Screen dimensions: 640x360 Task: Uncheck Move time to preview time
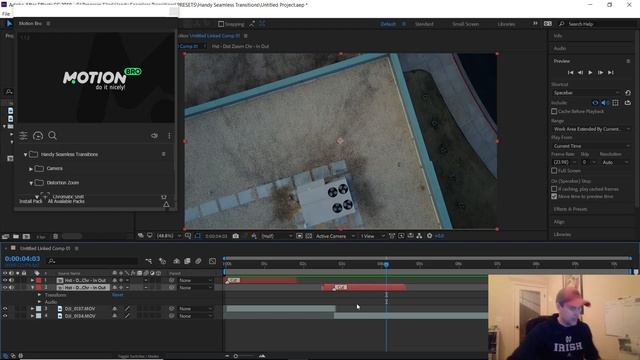click(554, 196)
